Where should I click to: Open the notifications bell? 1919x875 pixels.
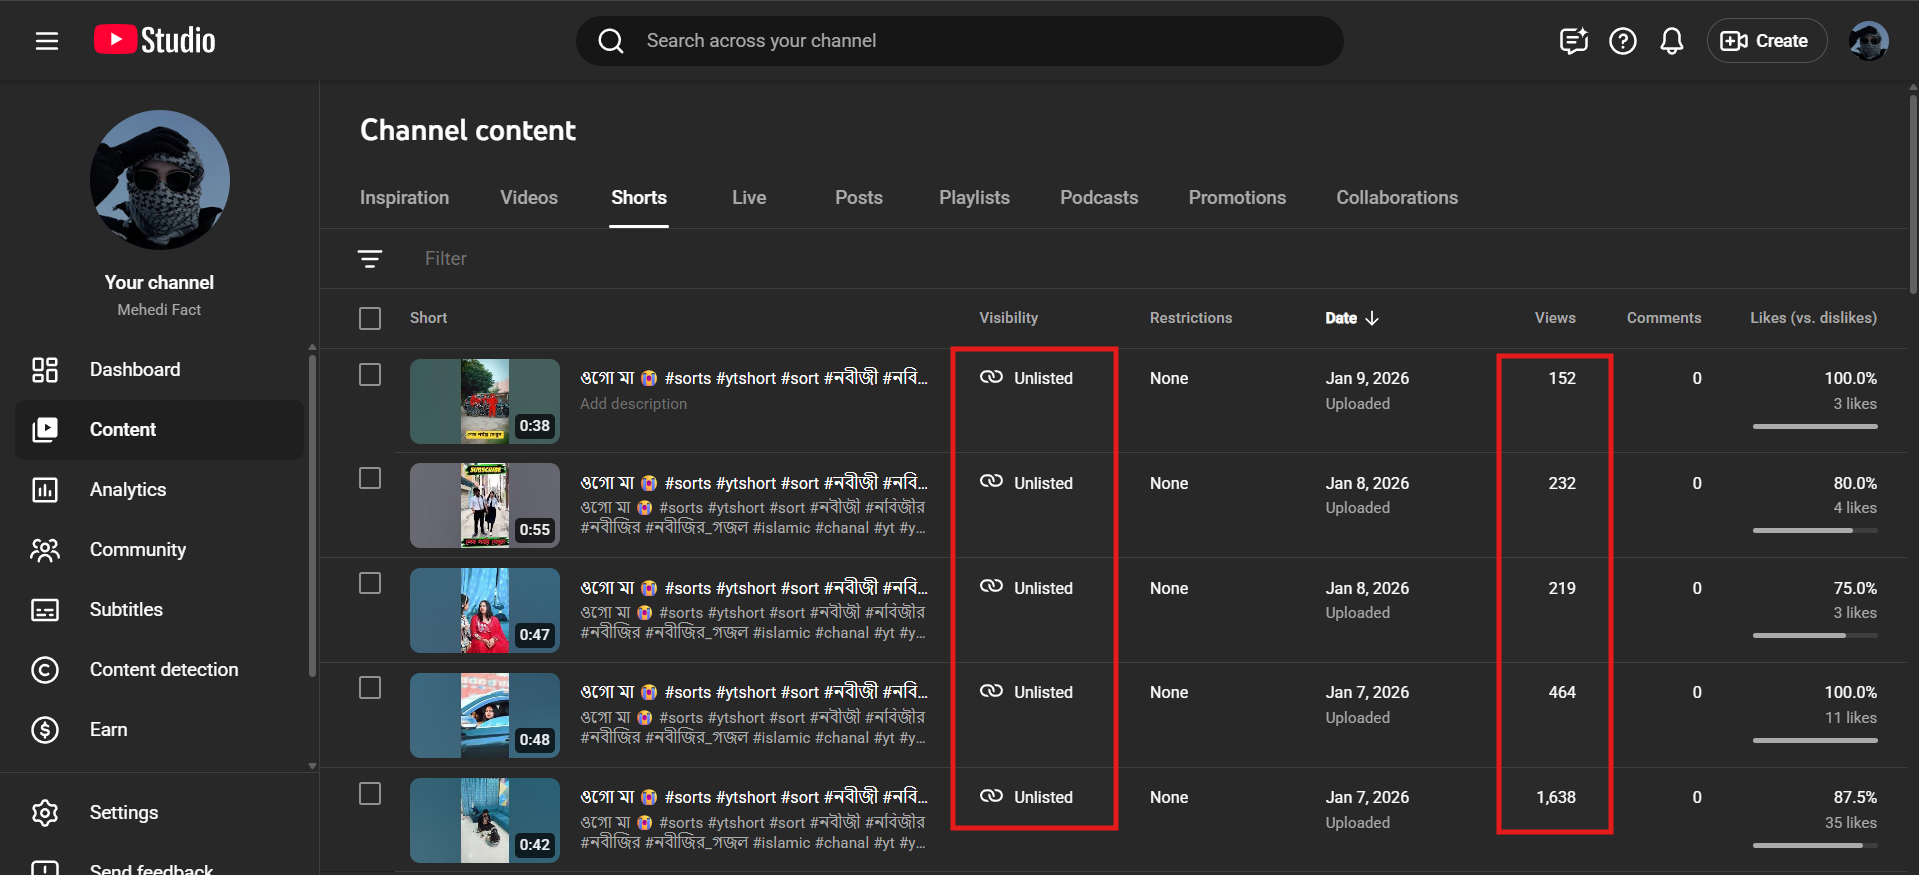pos(1671,41)
